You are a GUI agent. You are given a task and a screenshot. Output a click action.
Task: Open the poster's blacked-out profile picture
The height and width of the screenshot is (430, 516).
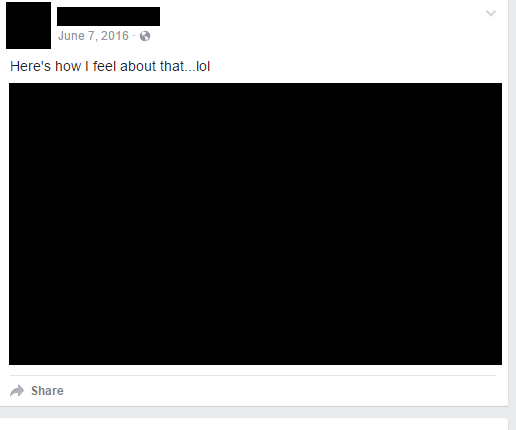pyautogui.click(x=28, y=25)
